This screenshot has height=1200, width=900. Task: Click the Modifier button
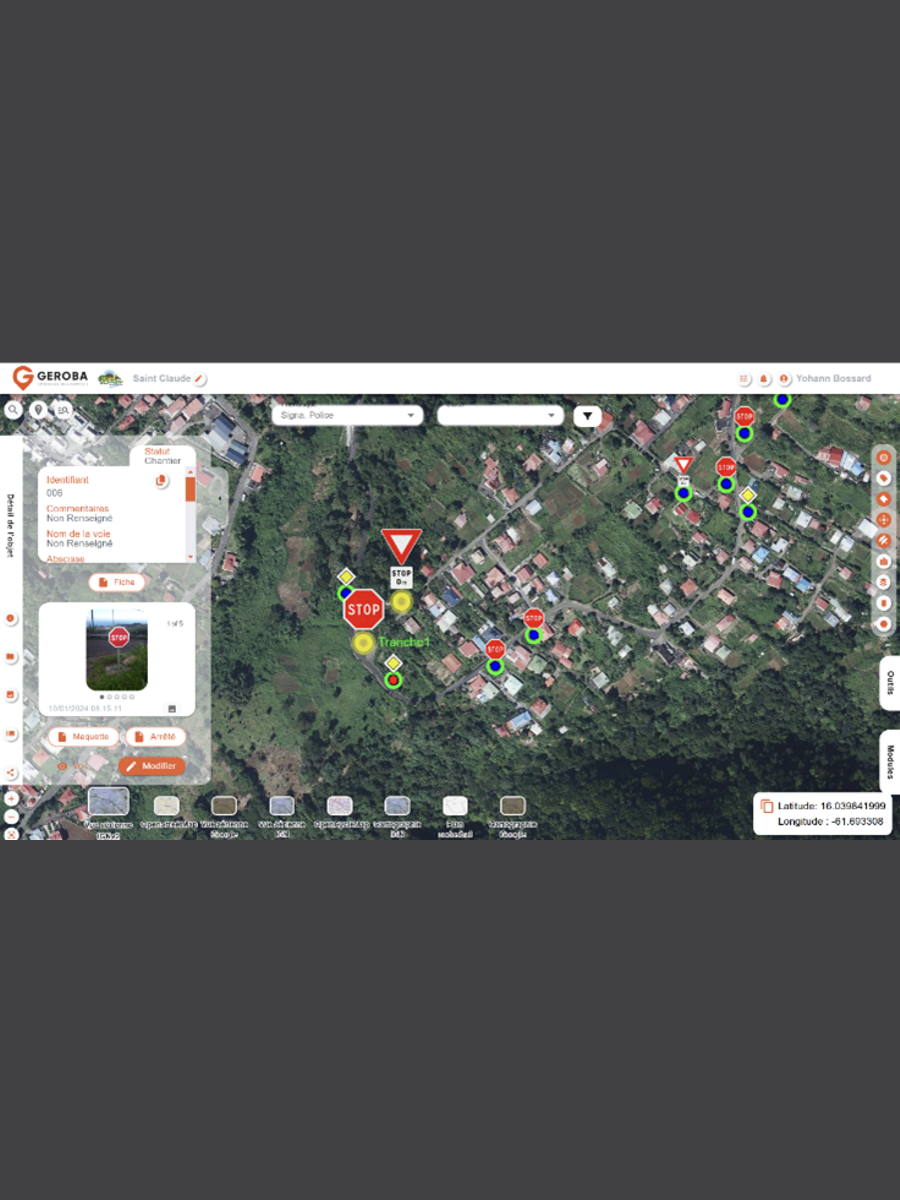coord(152,766)
